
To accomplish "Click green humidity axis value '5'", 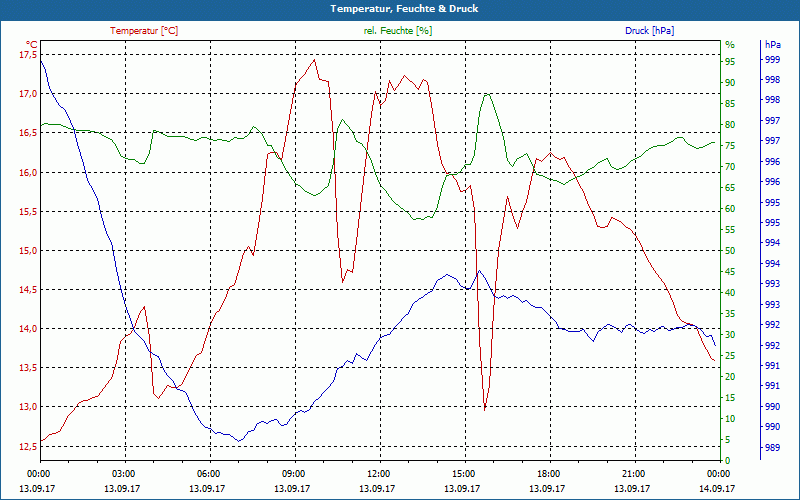I will click(x=728, y=440).
